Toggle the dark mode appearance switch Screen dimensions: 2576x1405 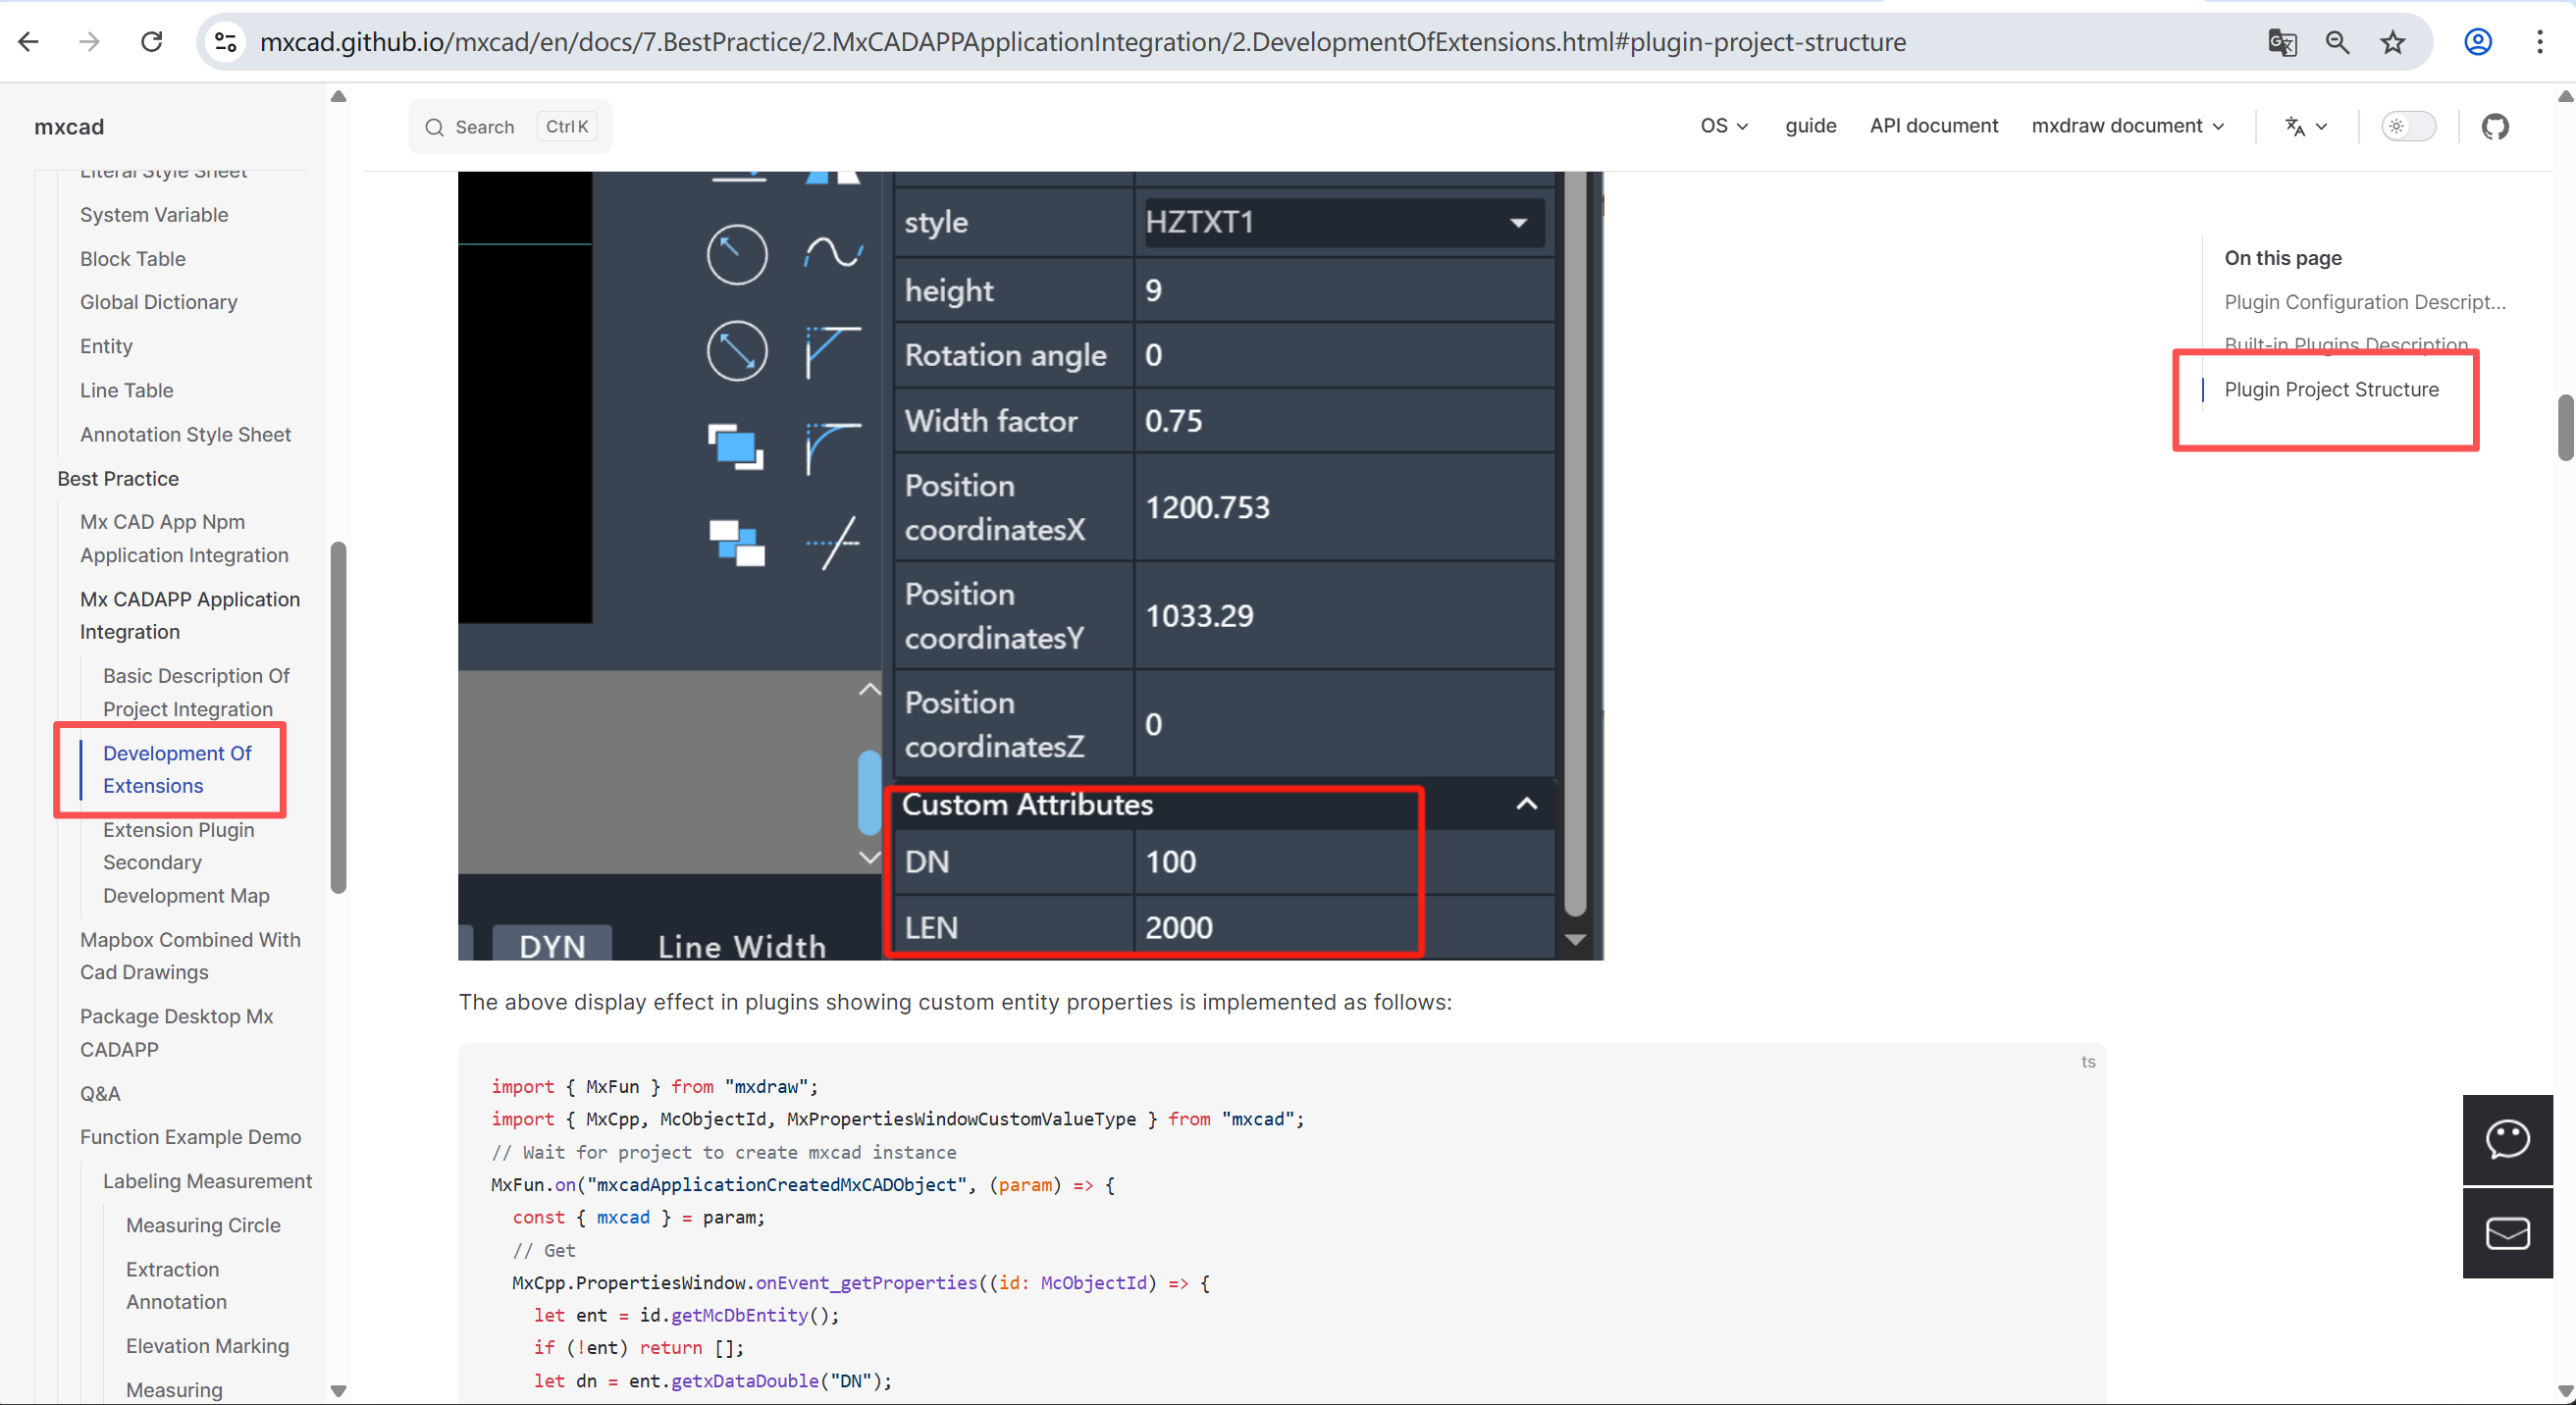tap(2408, 127)
